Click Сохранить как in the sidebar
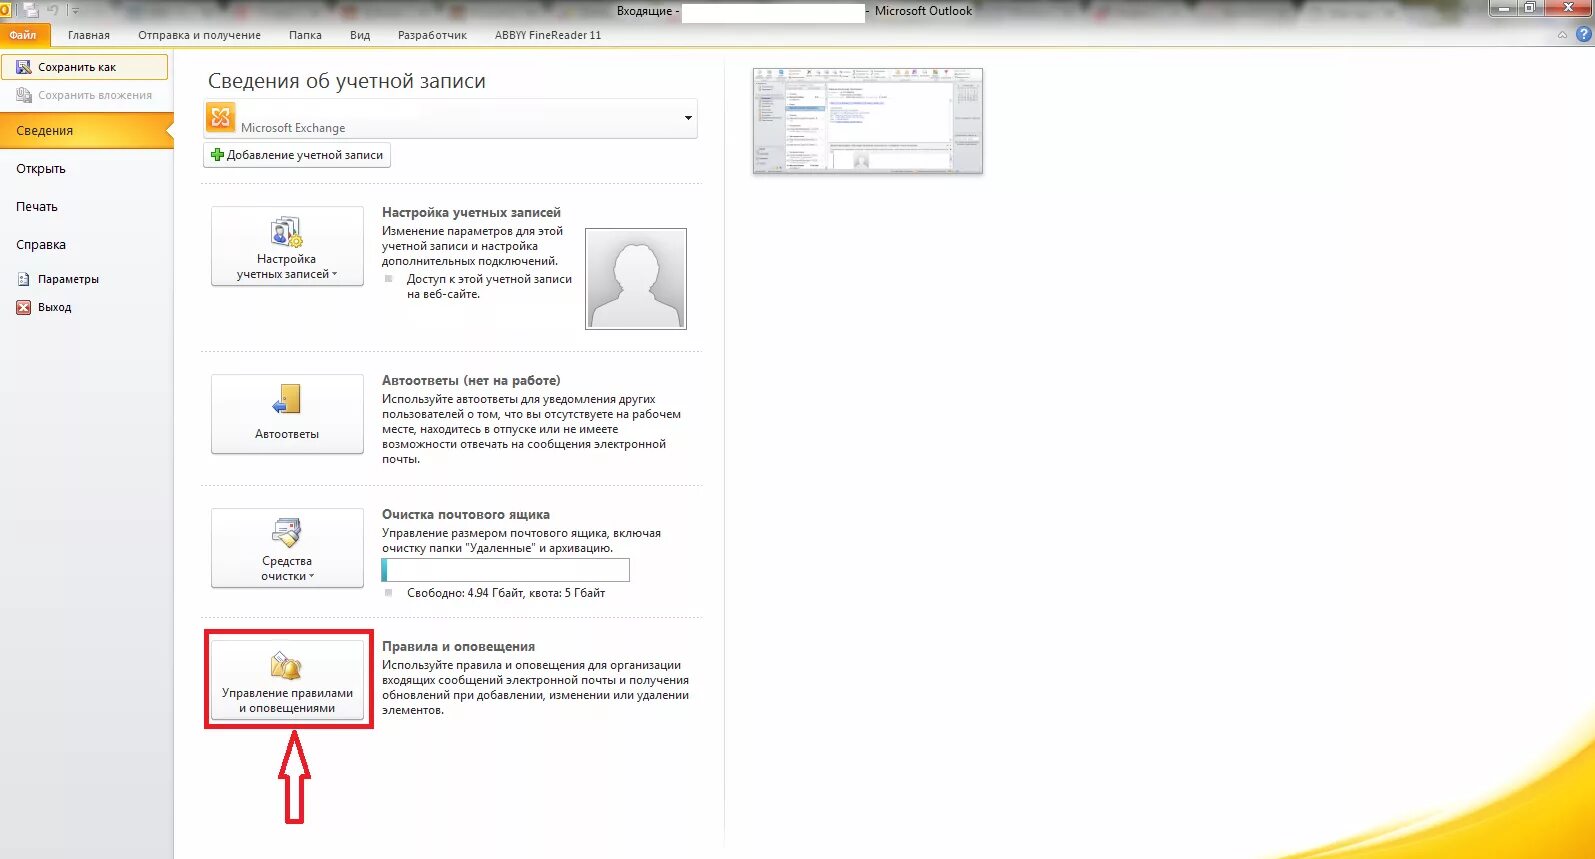 click(x=84, y=67)
